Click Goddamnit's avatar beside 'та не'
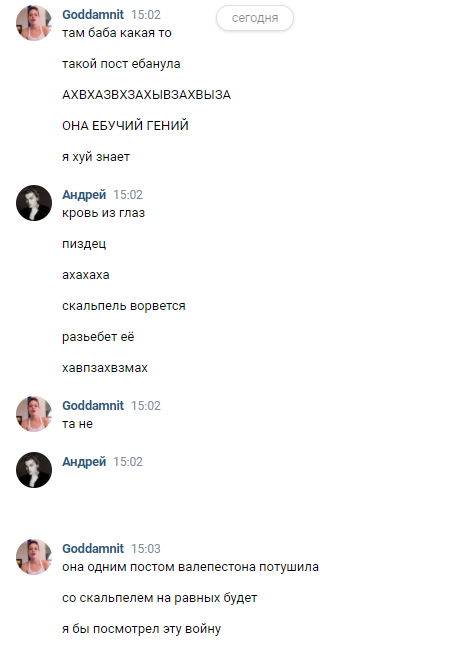 tap(34, 414)
